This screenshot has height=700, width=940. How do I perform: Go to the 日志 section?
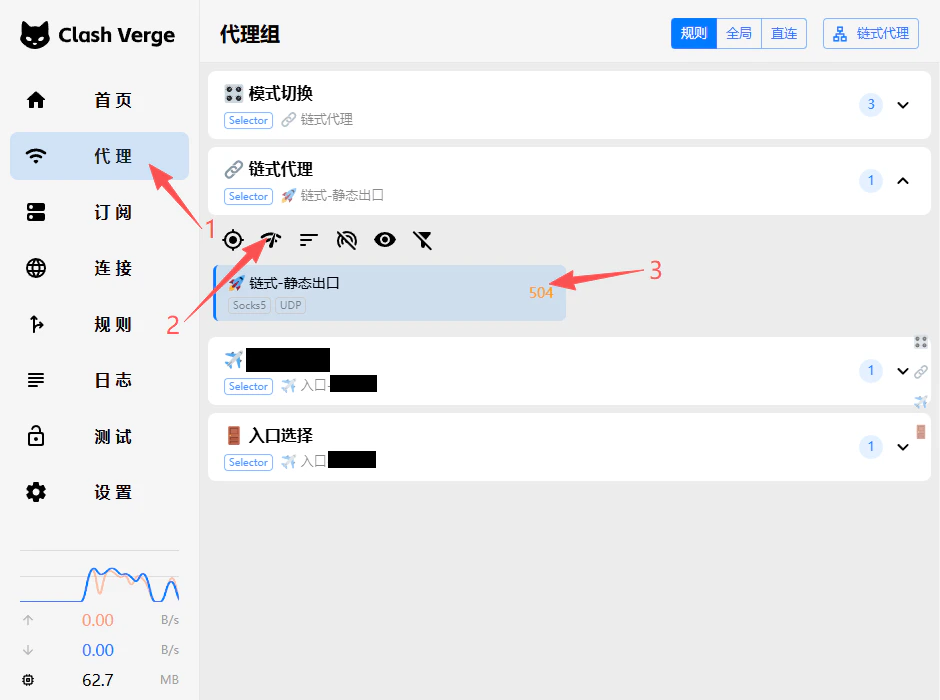[112, 380]
